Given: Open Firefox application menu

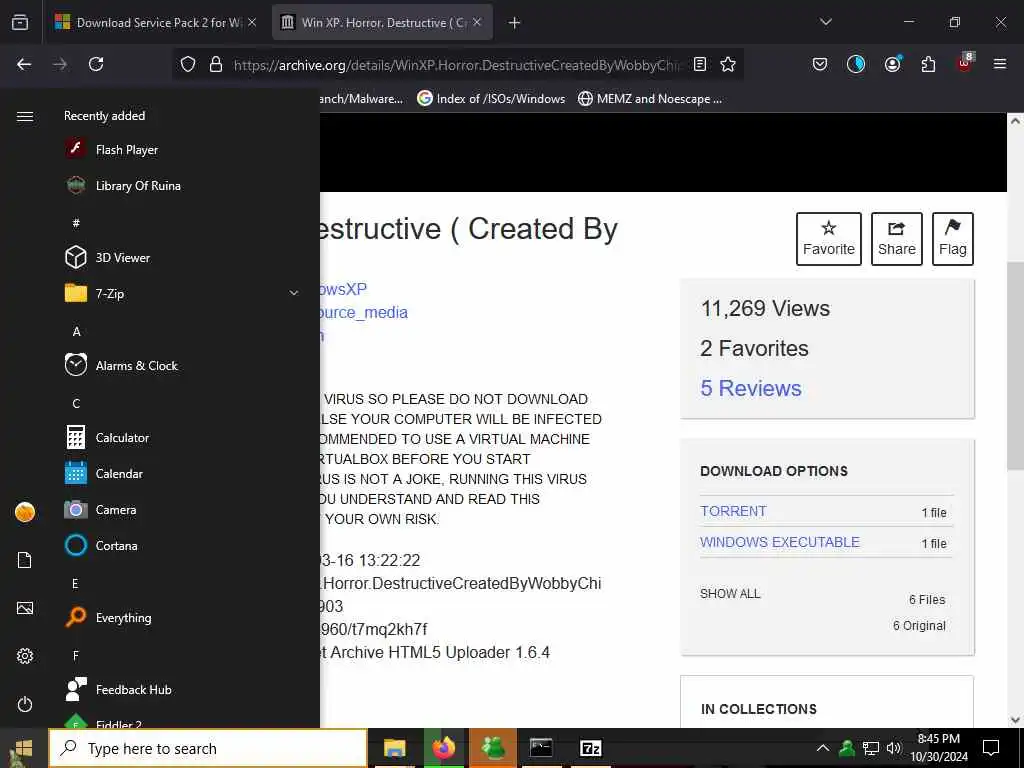Looking at the screenshot, I should point(999,64).
